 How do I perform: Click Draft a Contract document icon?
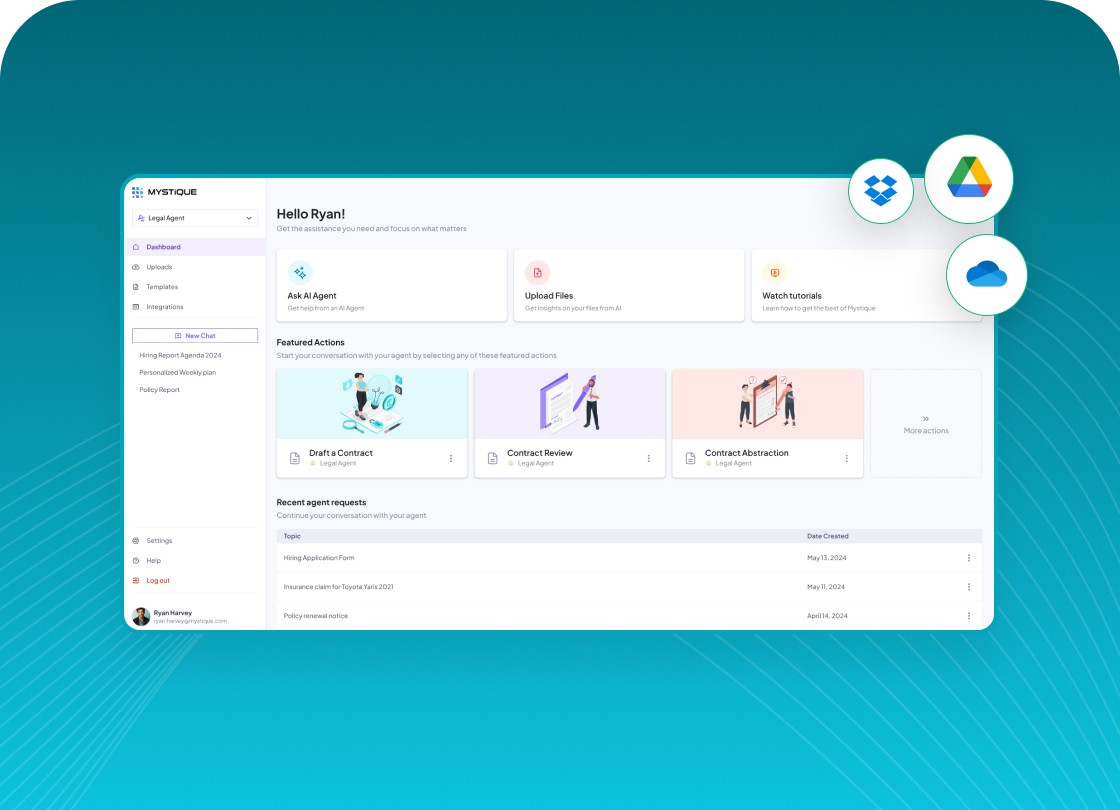(x=294, y=459)
